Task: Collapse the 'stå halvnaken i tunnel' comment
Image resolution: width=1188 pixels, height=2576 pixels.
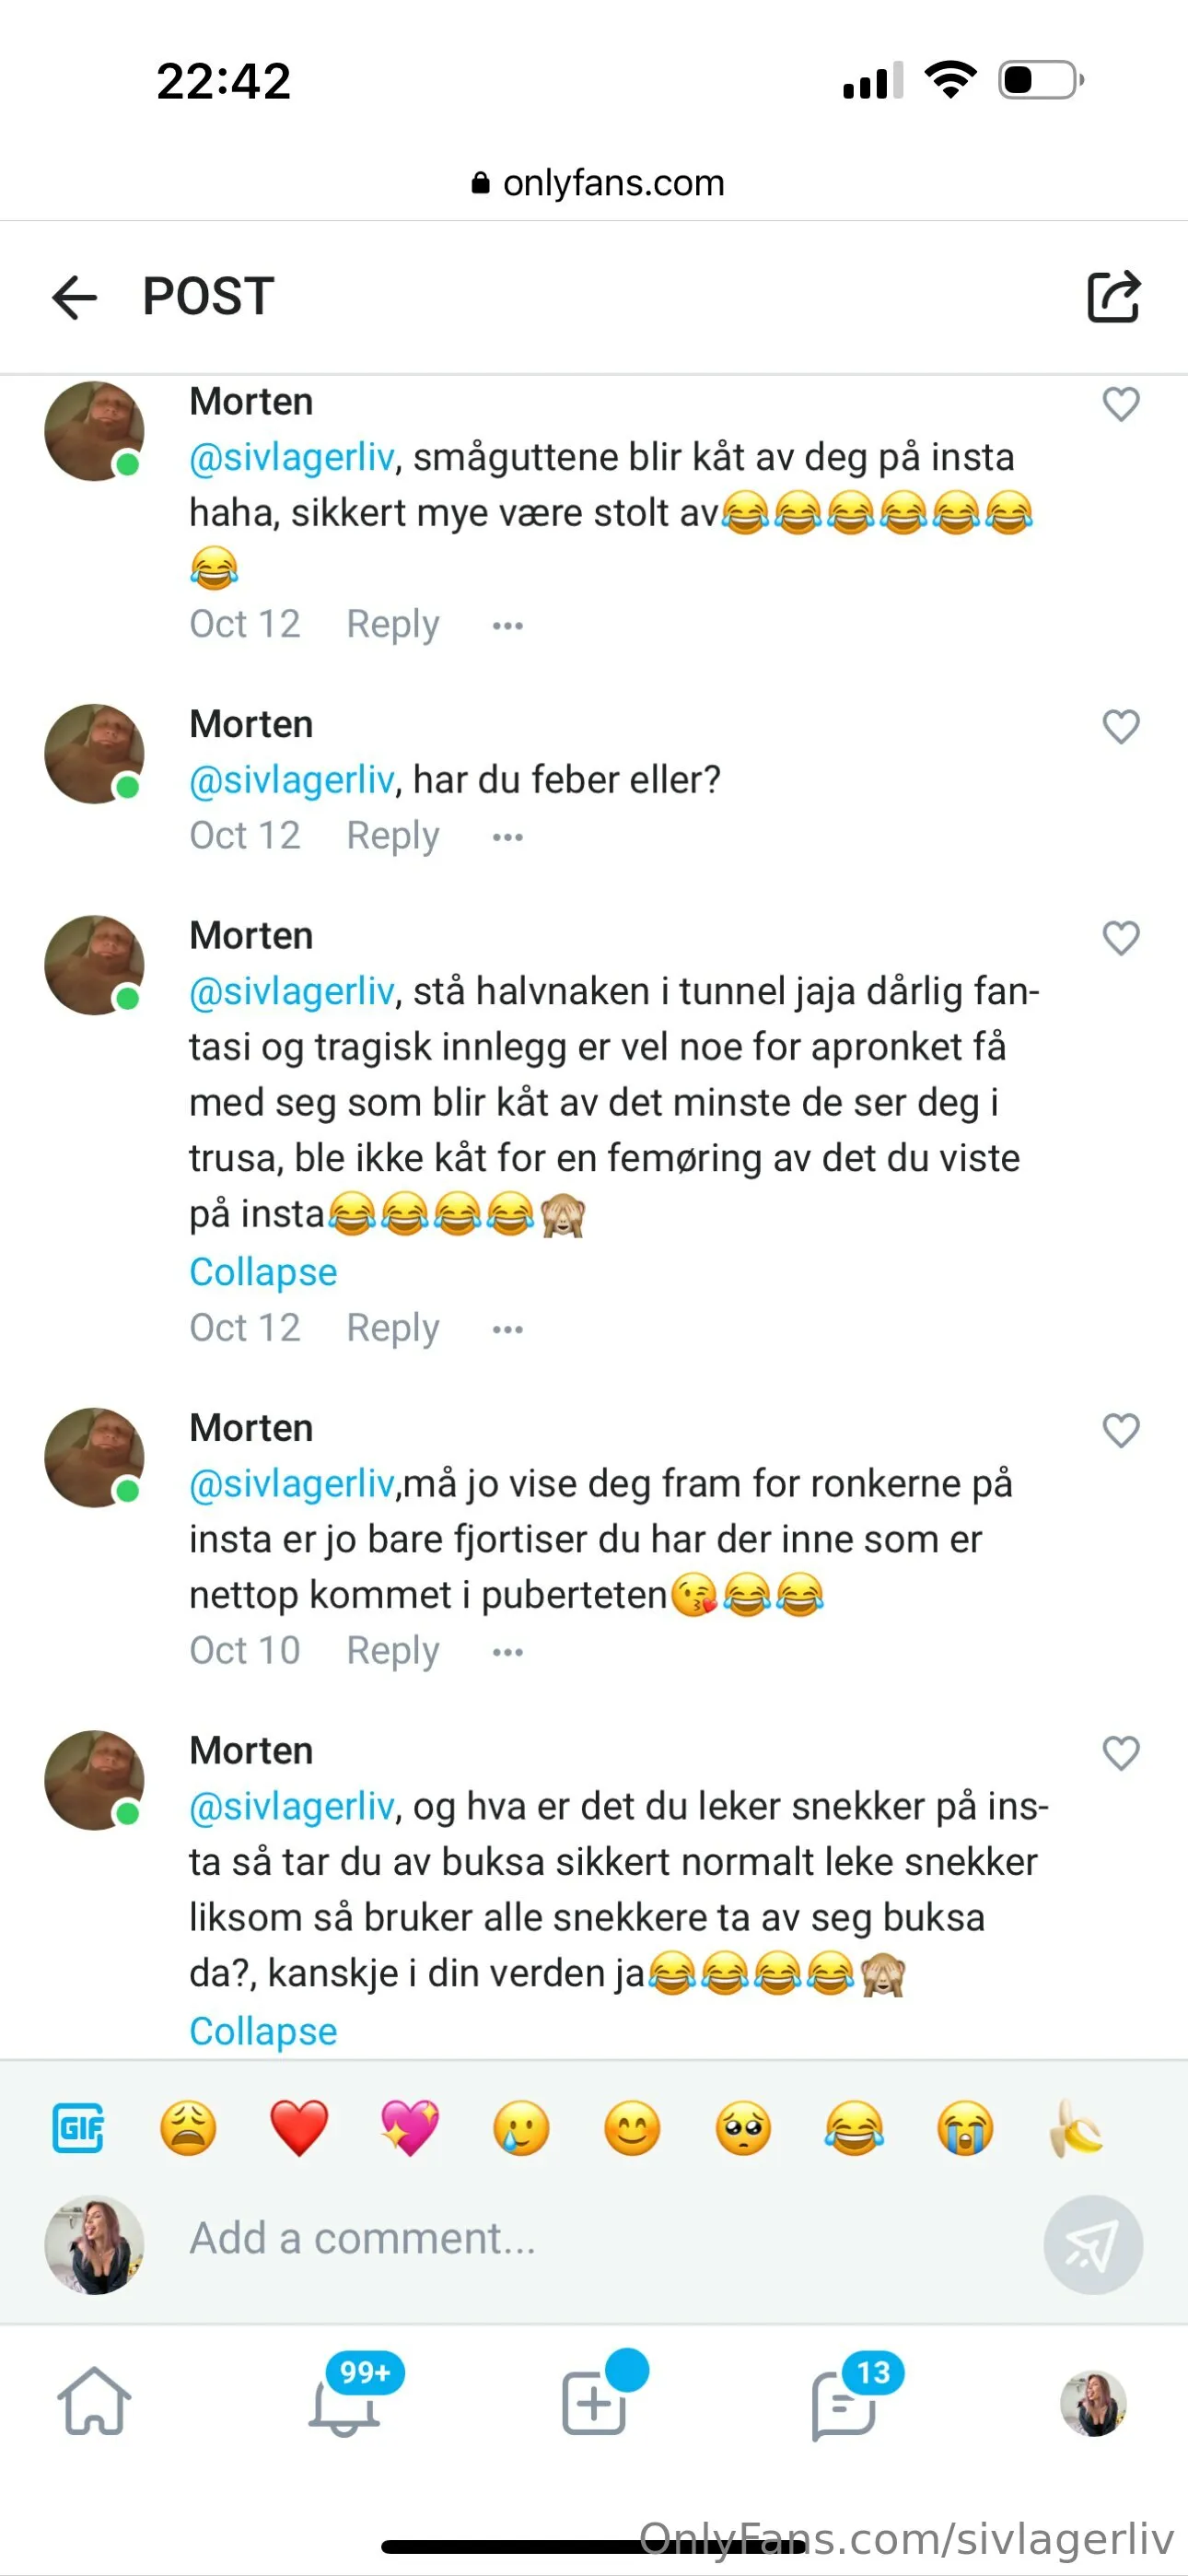Action: [263, 1272]
